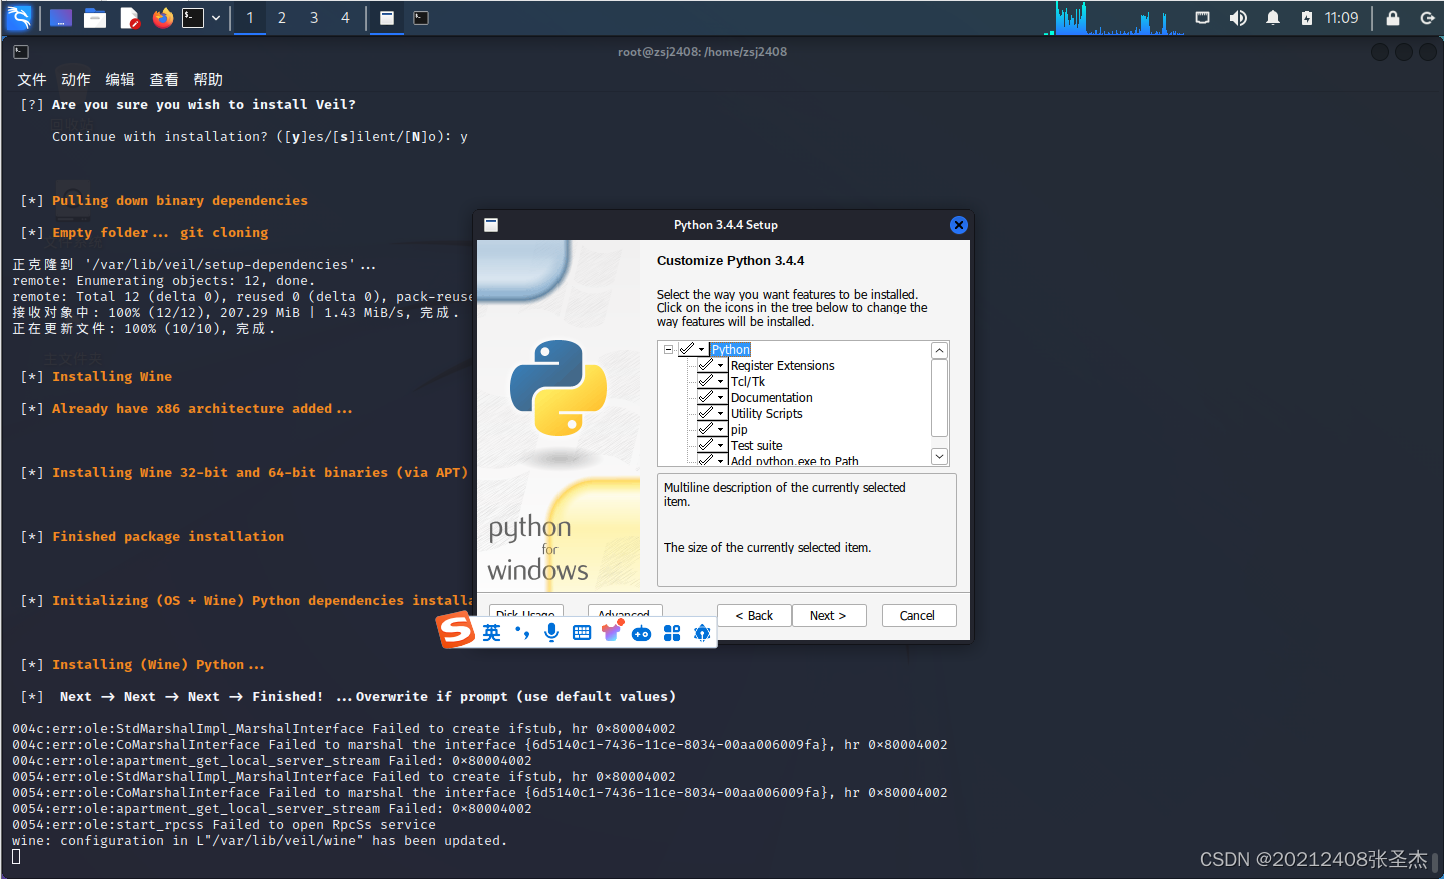Open the CPU usage graph monitor
The width and height of the screenshot is (1444, 879).
1115,18
